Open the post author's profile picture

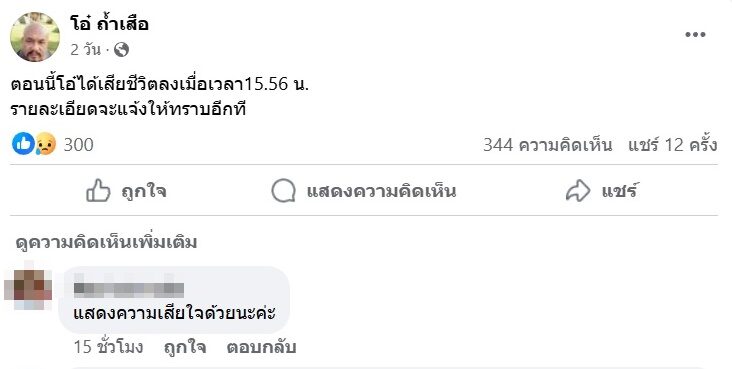(35, 37)
